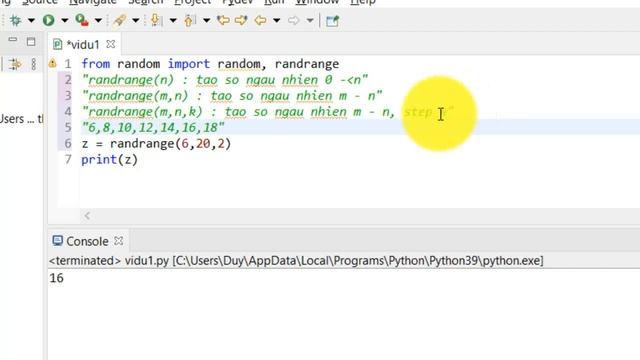Viewport: 640px width, 360px height.
Task: Click the 'from random import' line
Action: coord(210,64)
